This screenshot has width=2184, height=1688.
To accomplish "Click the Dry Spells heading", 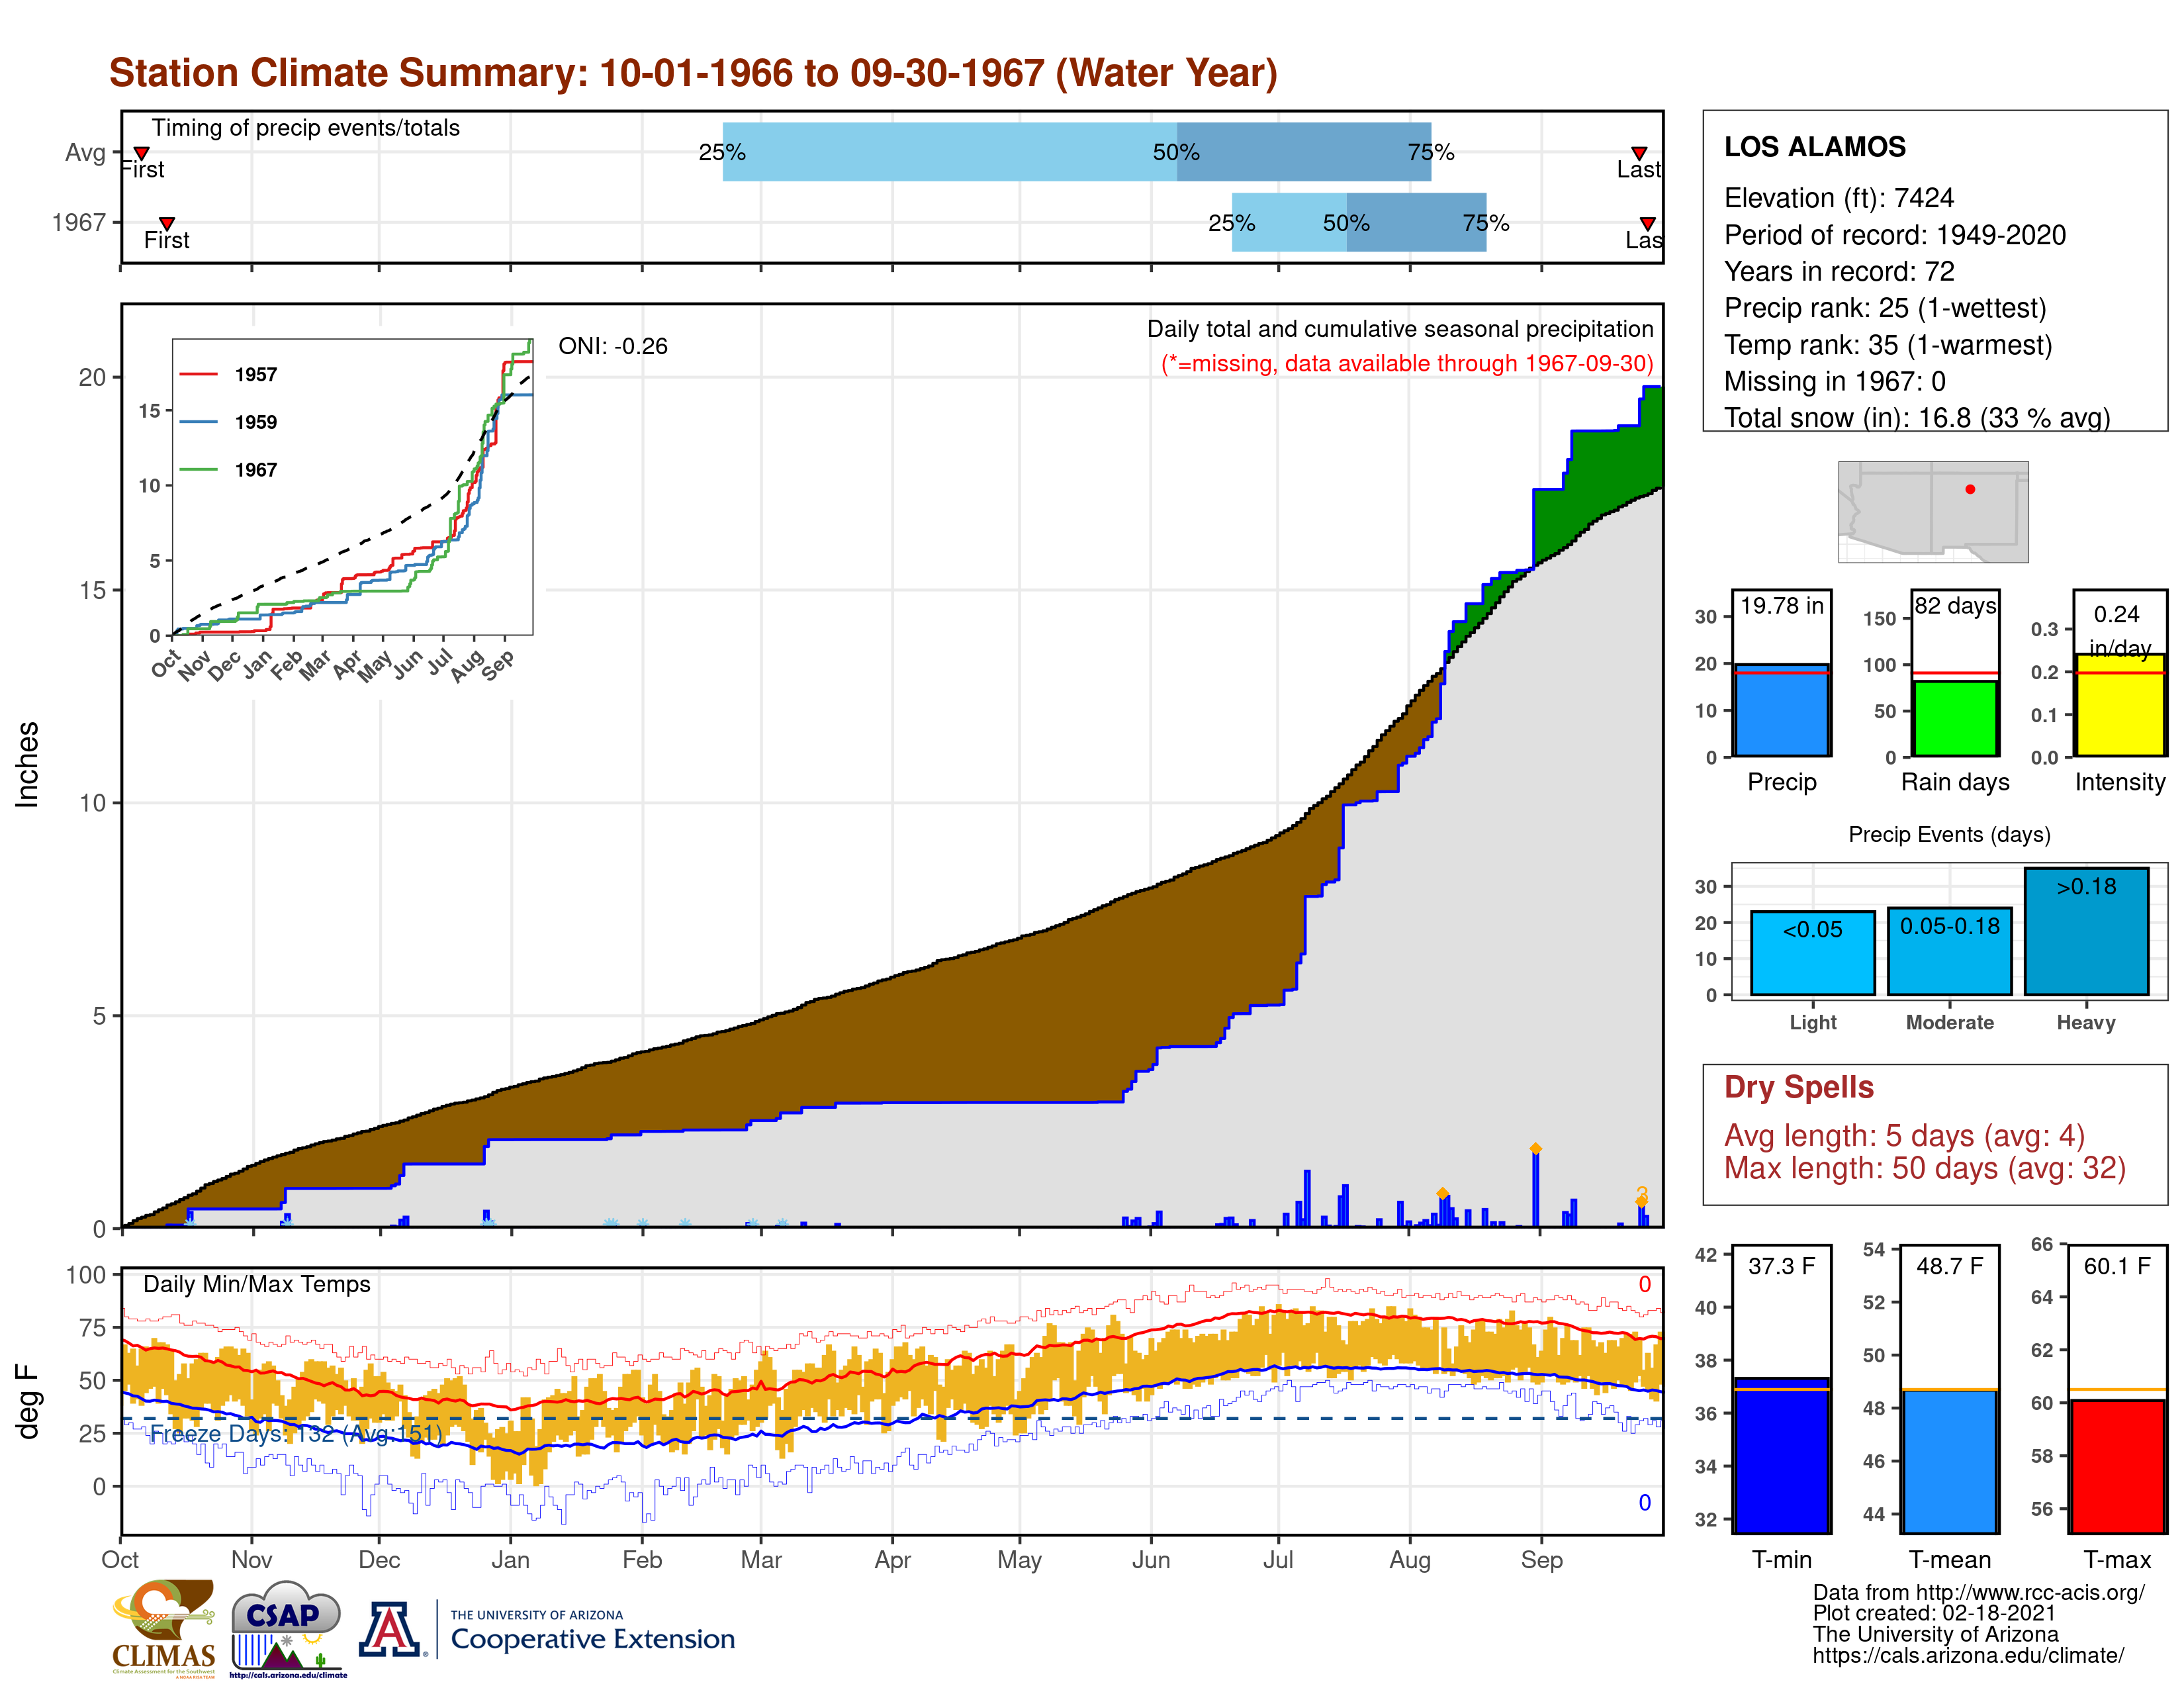I will coord(1799,1087).
